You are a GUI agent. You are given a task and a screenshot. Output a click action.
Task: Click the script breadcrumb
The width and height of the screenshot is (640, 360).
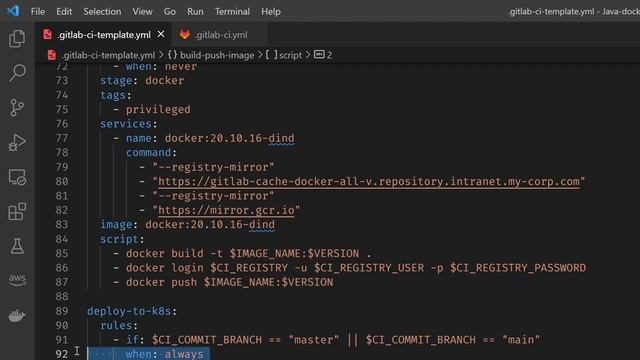291,55
